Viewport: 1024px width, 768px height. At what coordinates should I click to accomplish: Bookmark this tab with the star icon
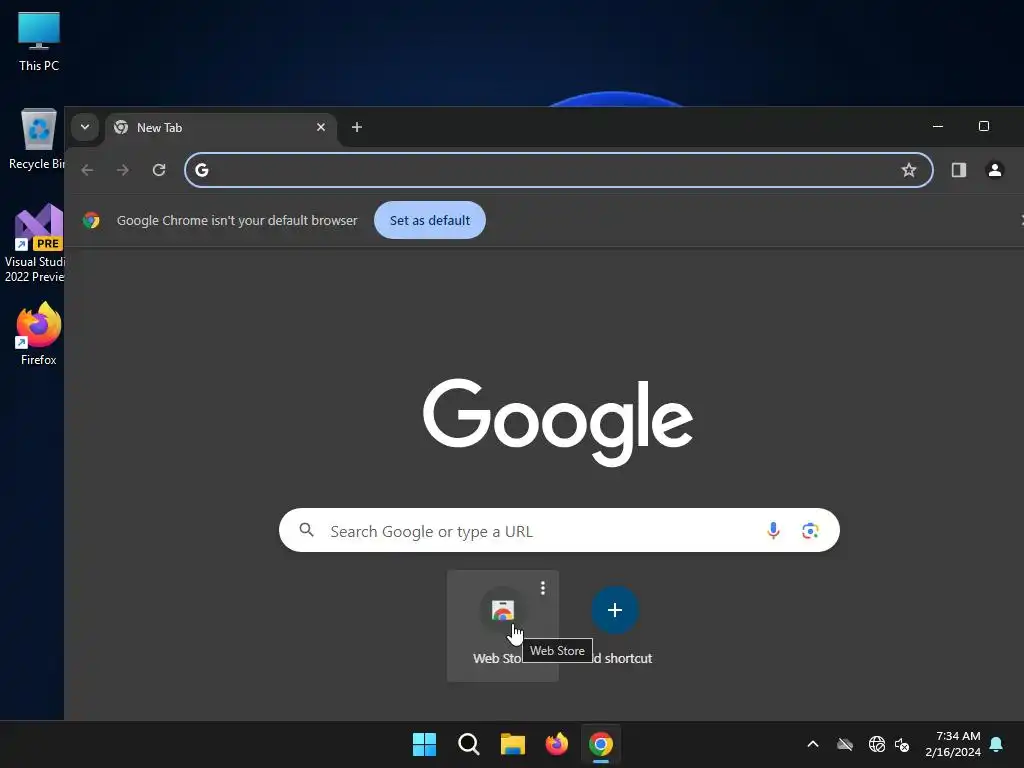[908, 170]
